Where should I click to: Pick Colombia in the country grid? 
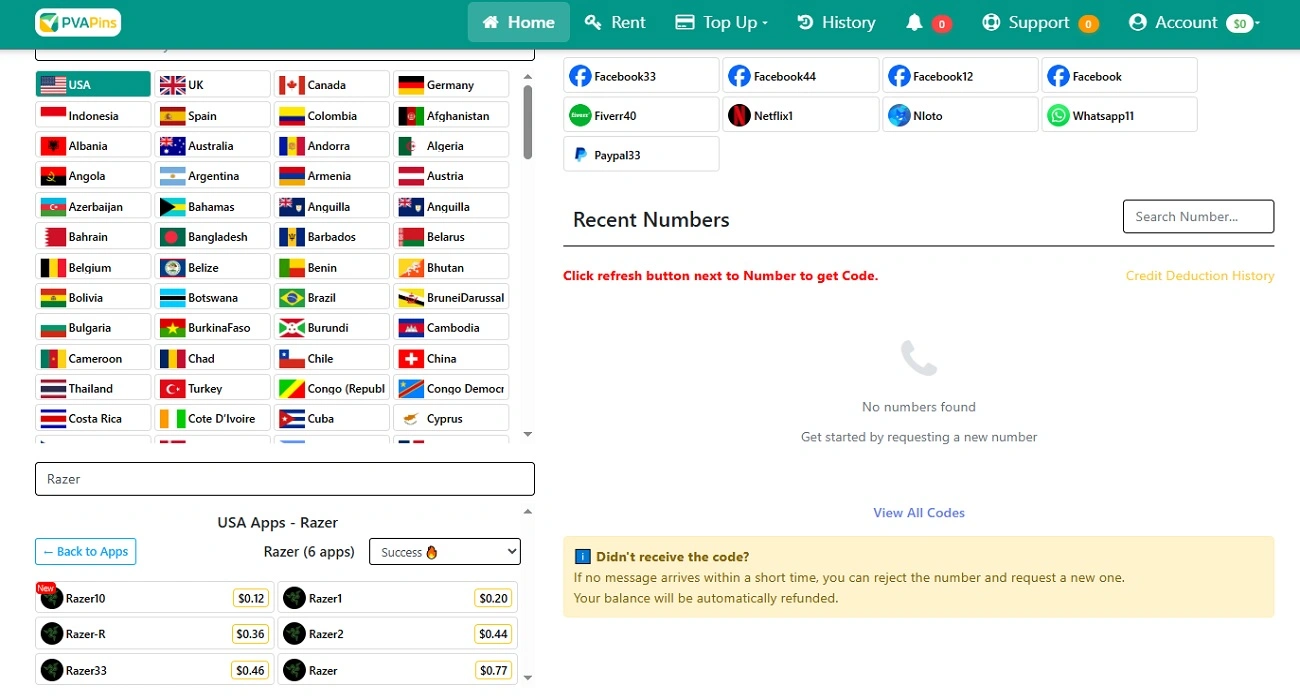[x=332, y=115]
